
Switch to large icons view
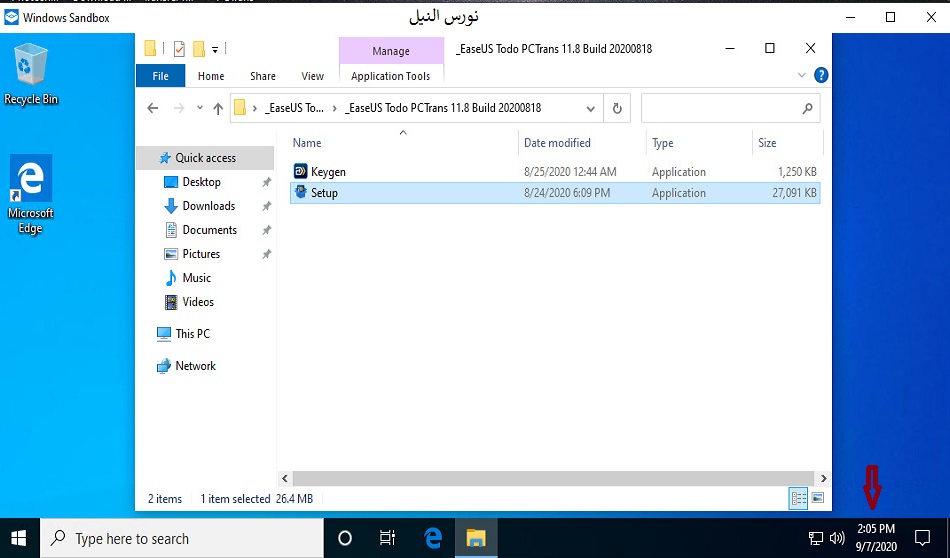817,498
